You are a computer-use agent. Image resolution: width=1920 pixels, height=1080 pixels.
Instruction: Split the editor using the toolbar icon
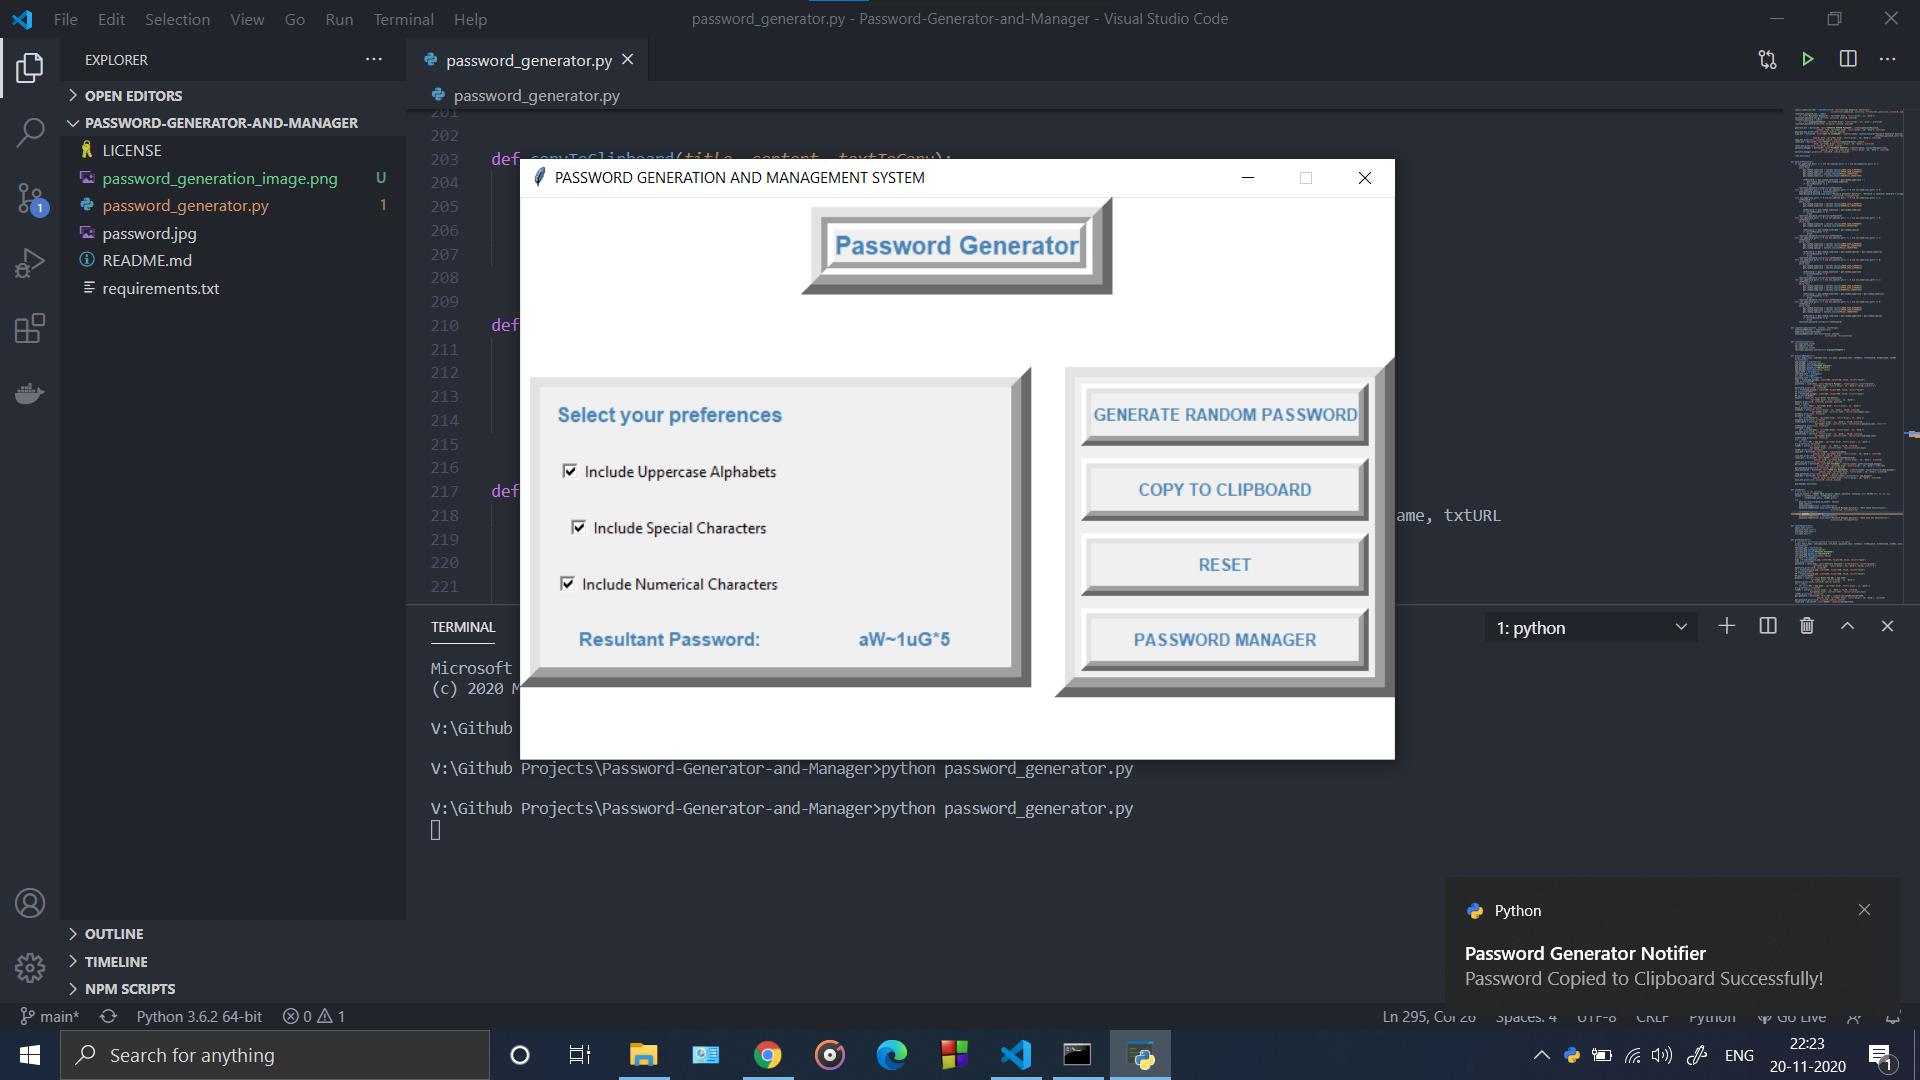tap(1847, 59)
